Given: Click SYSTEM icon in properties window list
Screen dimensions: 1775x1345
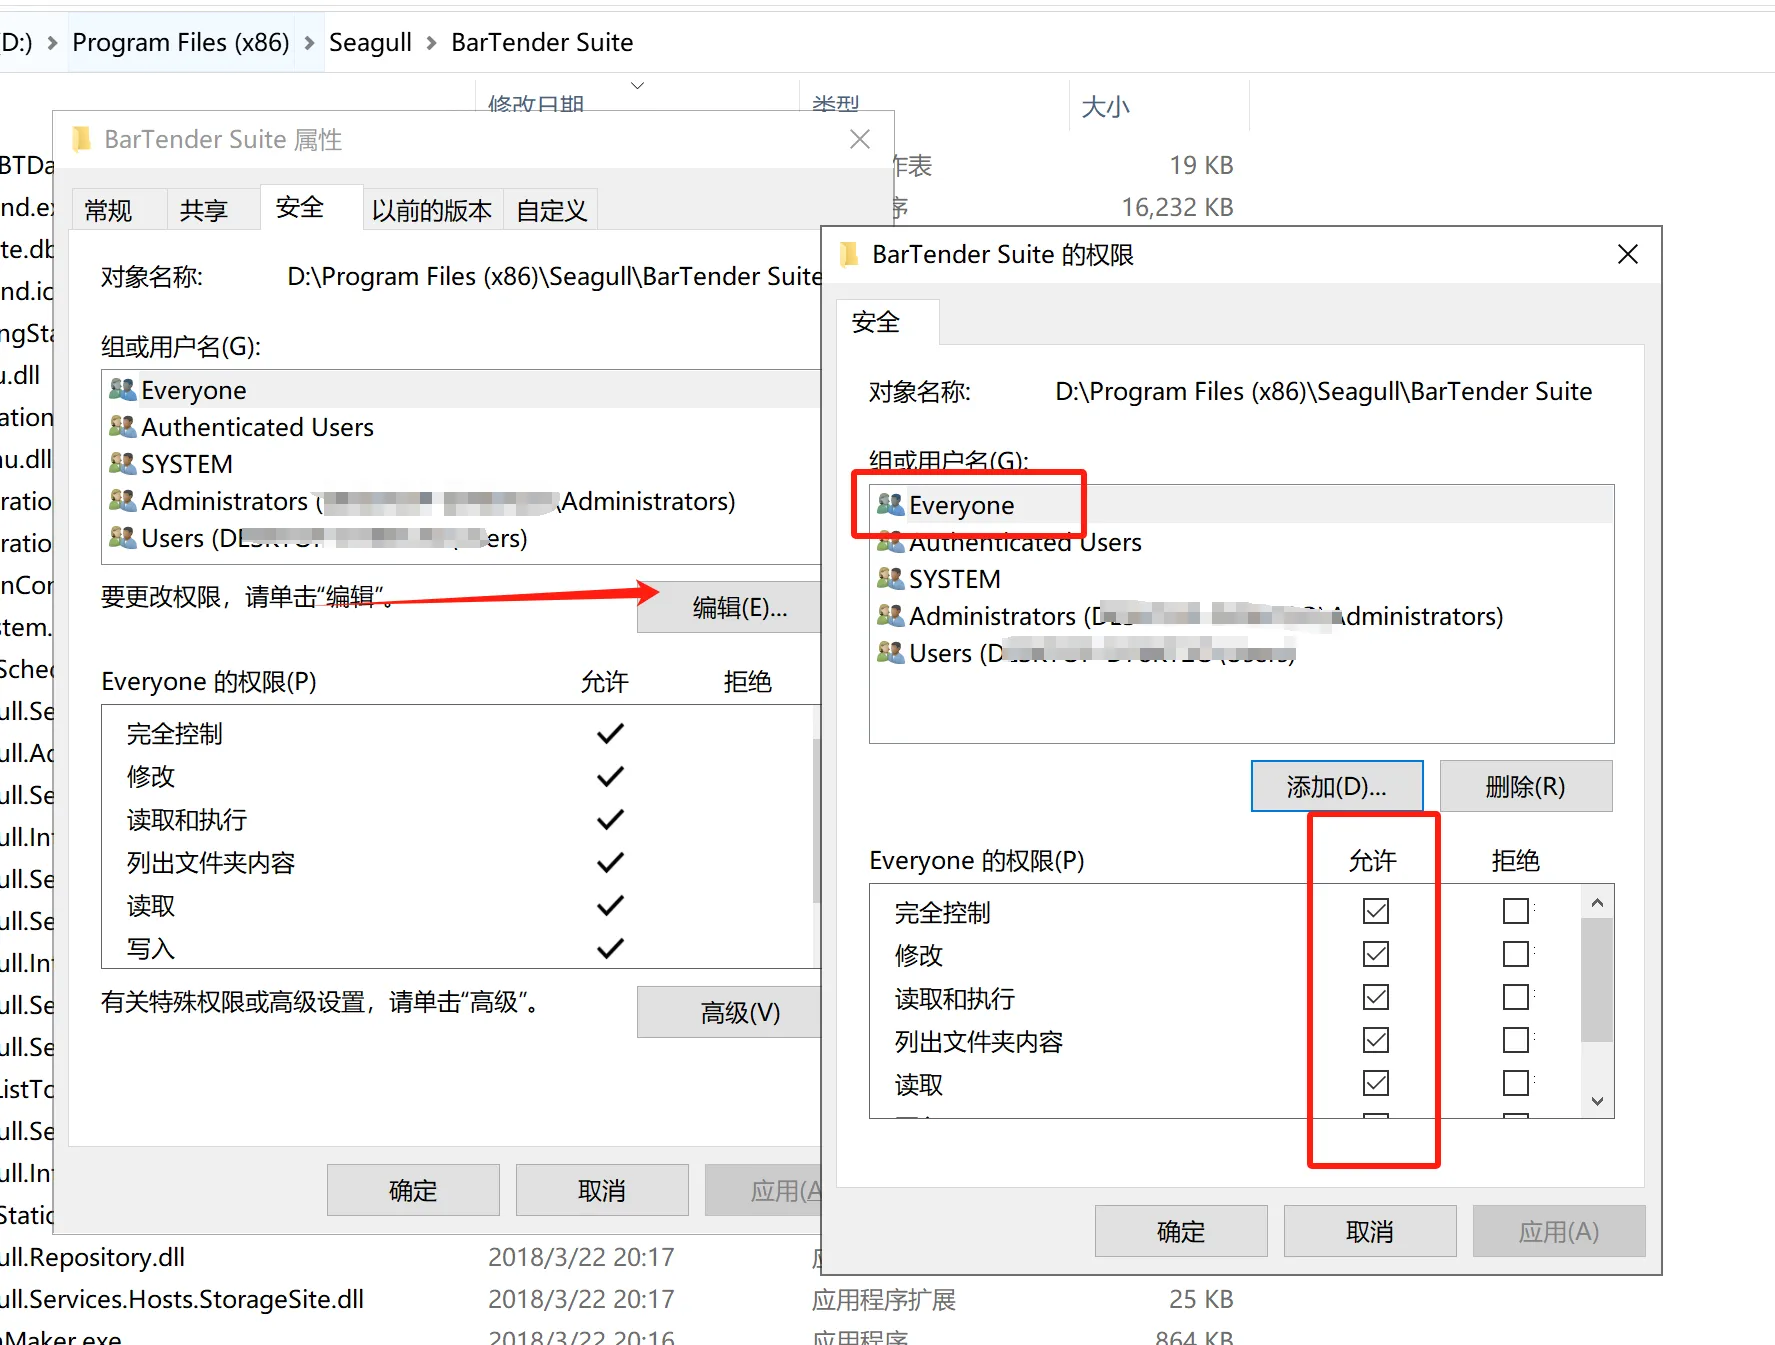Looking at the screenshot, I should pos(122,464).
